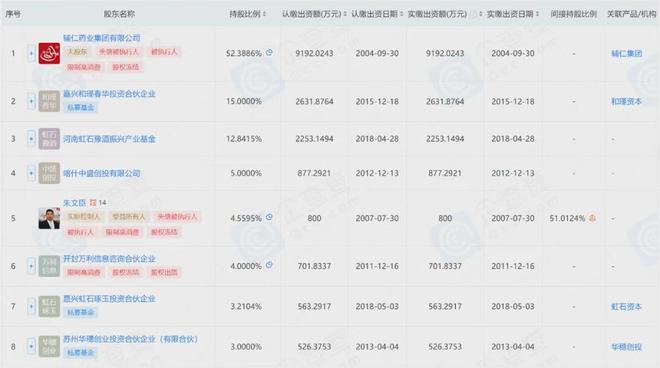Image resolution: width=660 pixels, height=368 pixels.
Task: Click the logo tile for 开封万利信息咨询
Action: click(x=49, y=266)
